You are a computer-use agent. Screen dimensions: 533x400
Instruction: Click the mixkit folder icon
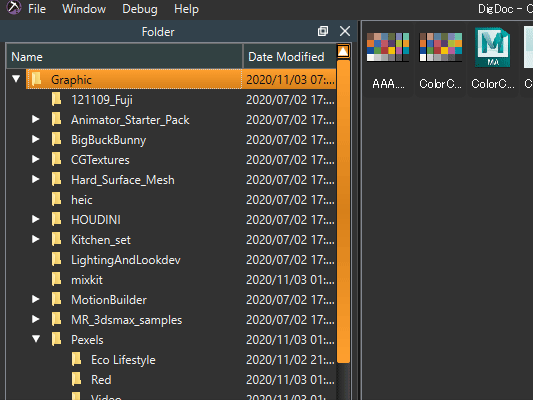pyautogui.click(x=57, y=279)
